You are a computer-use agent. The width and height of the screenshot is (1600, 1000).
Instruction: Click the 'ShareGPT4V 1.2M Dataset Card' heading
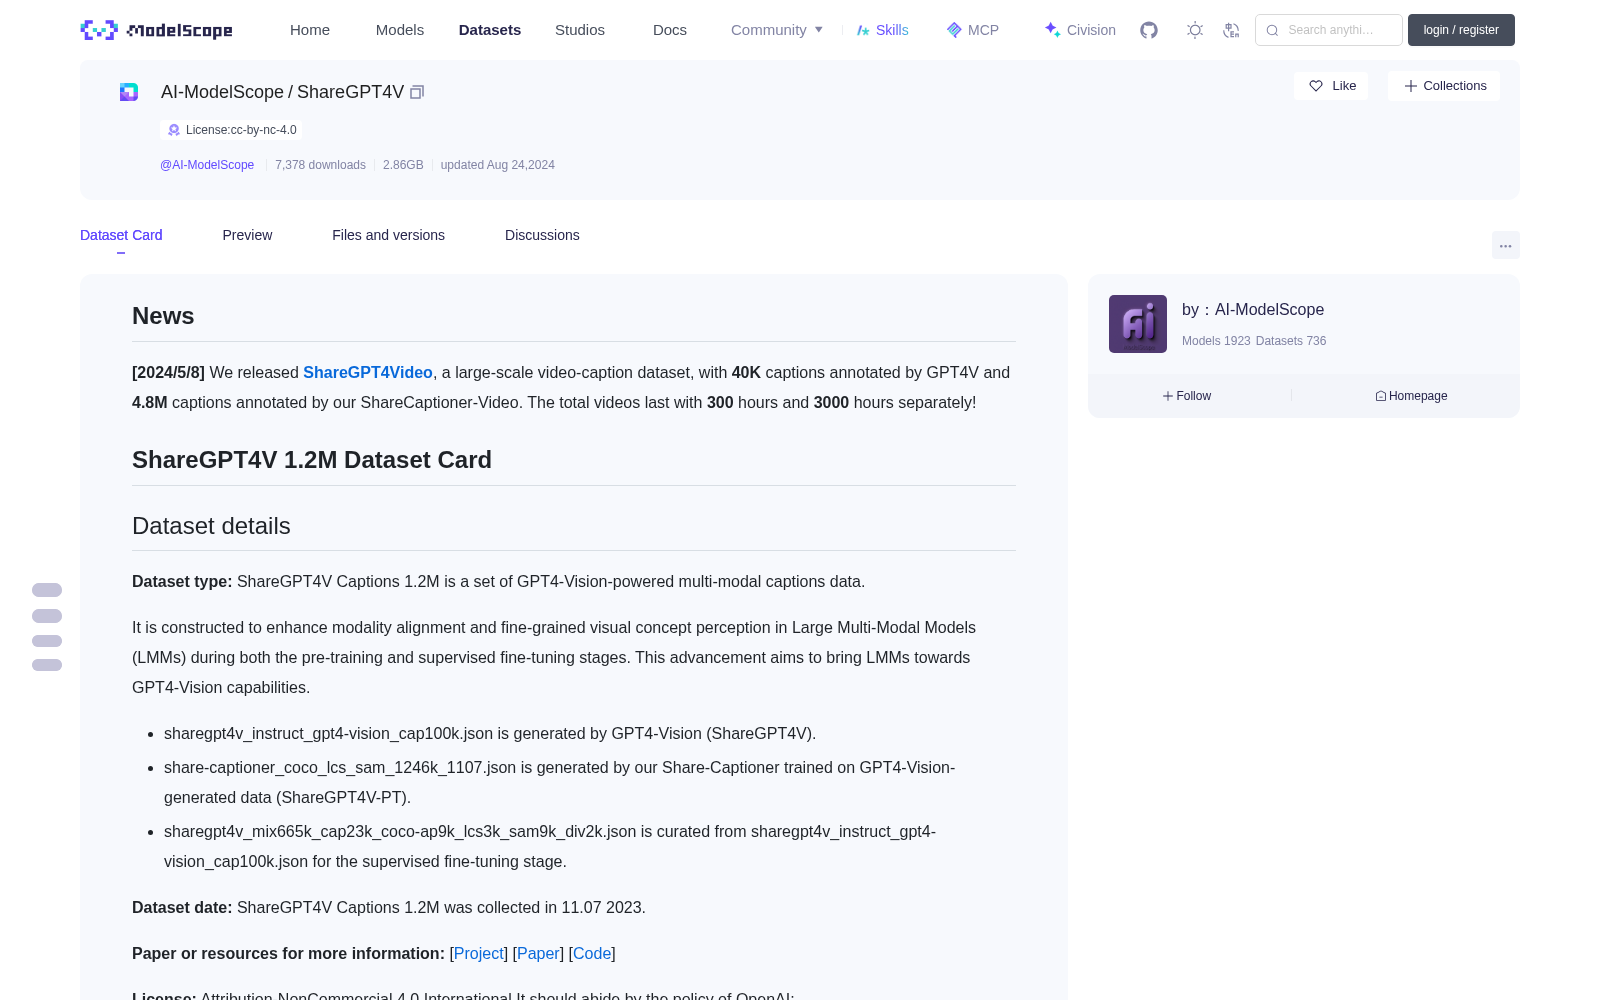[x=312, y=460]
